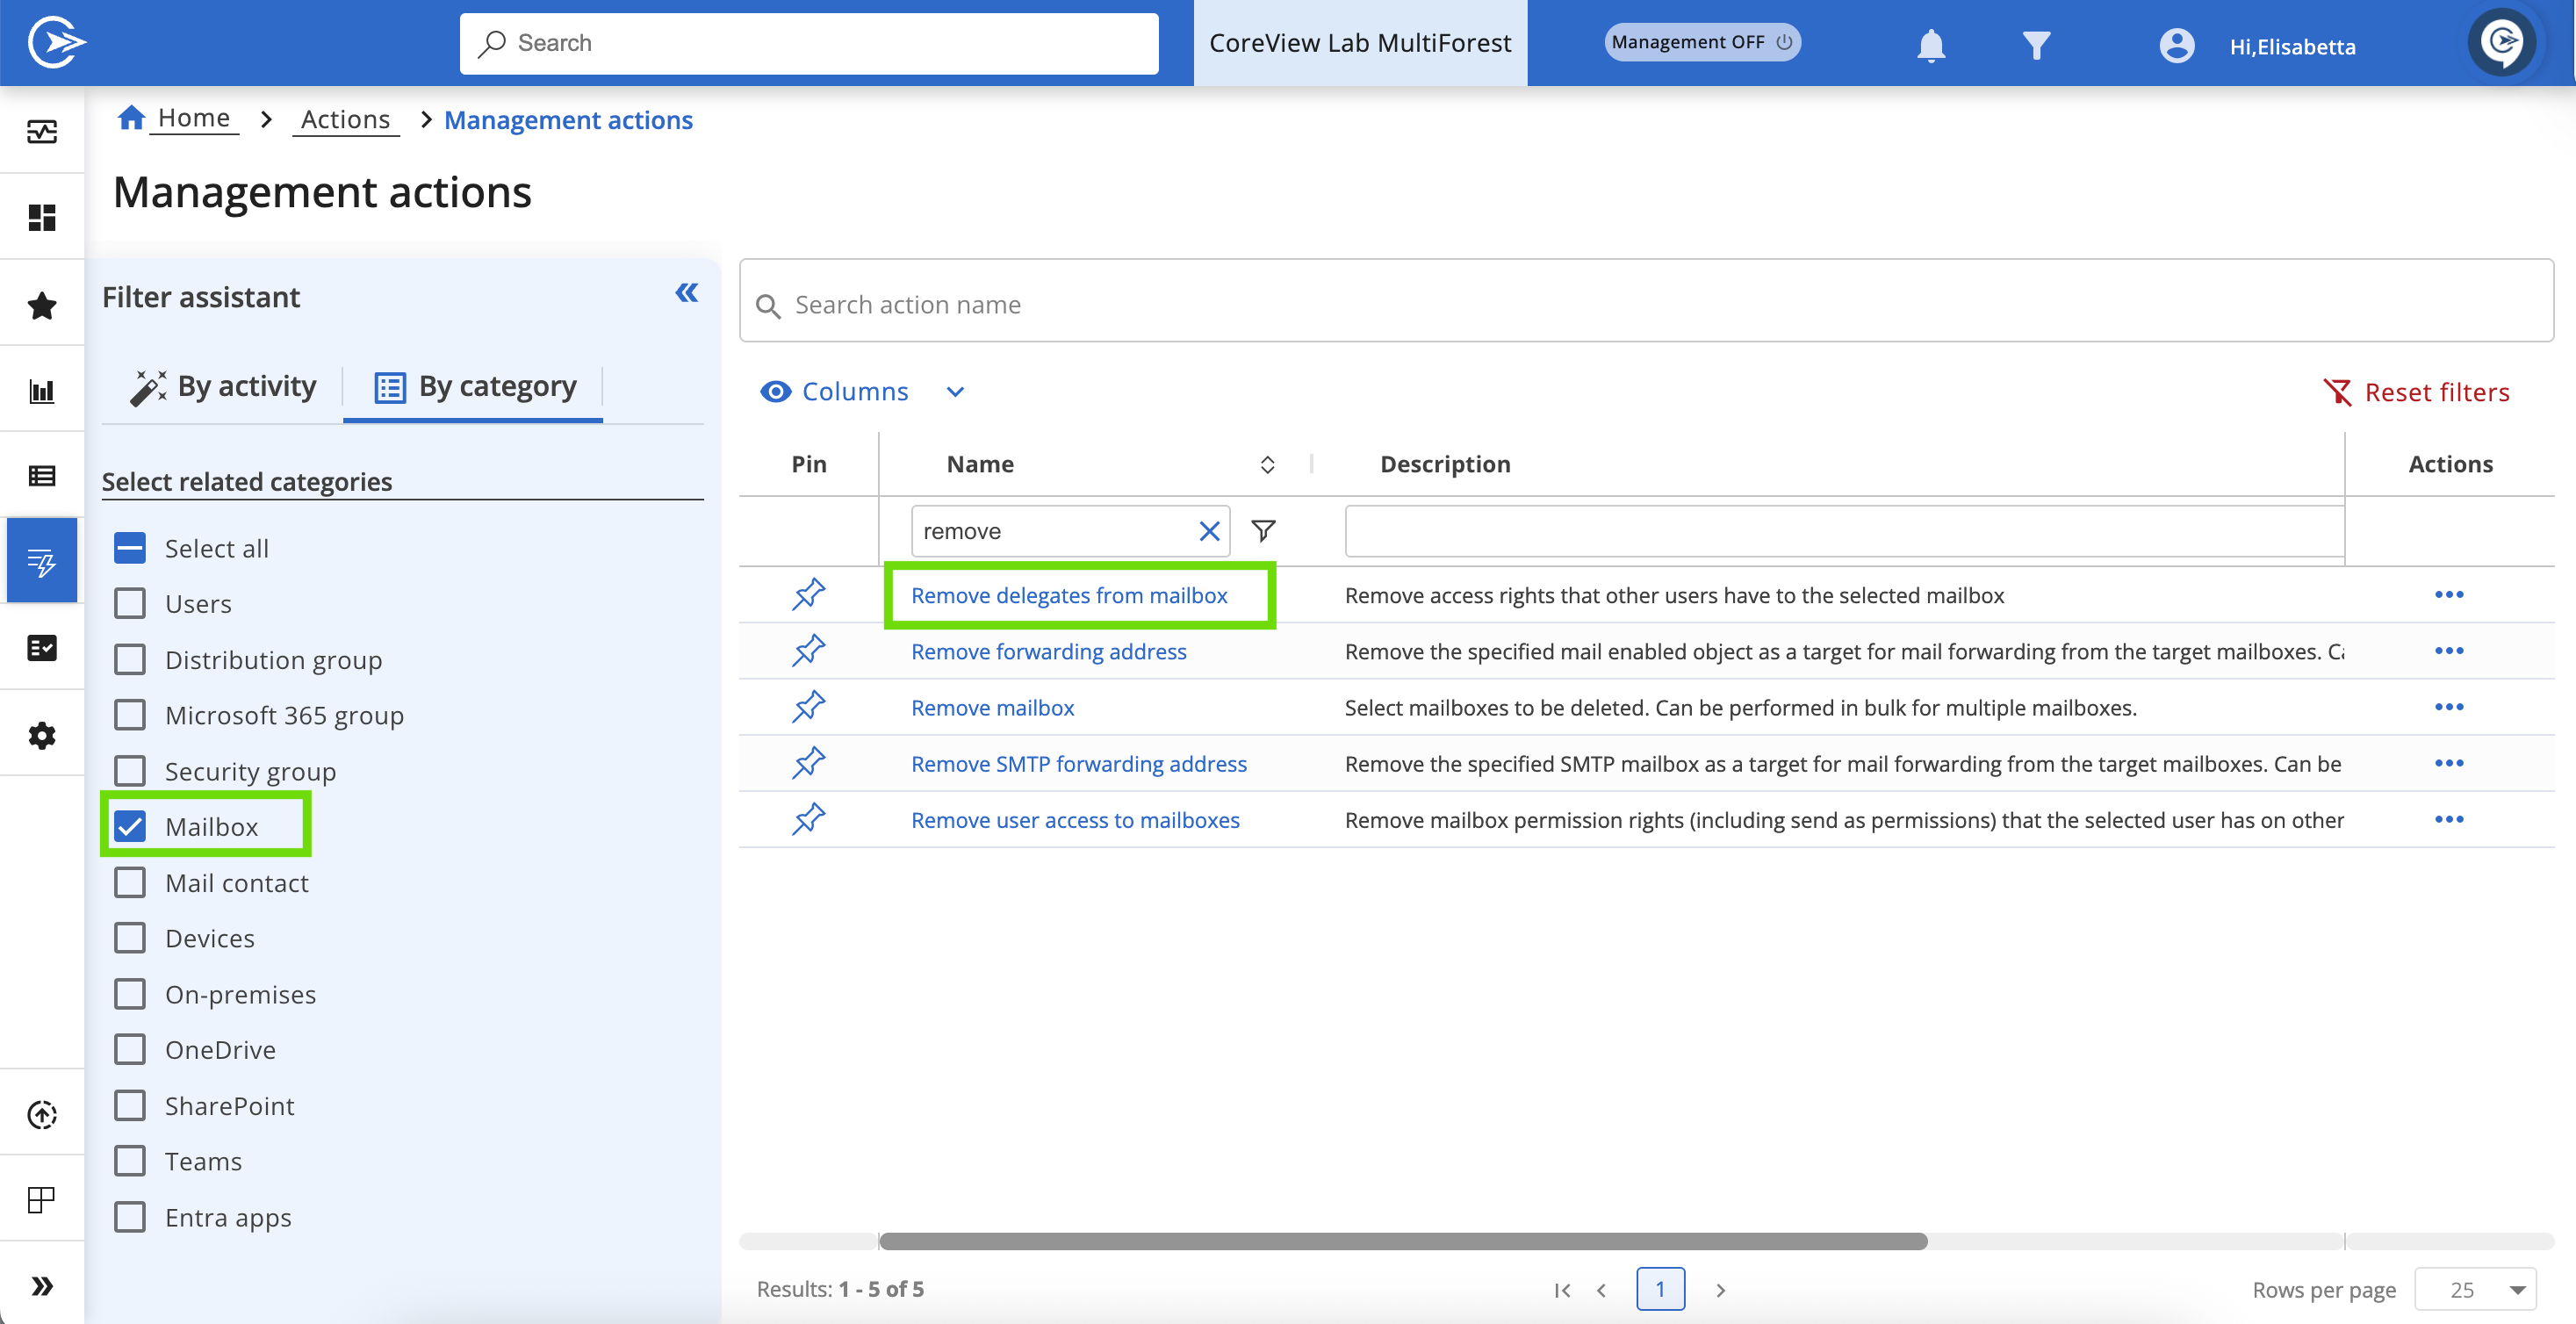Viewport: 2576px width, 1324px height.
Task: Open the management actions sidebar icon
Action: click(x=42, y=561)
